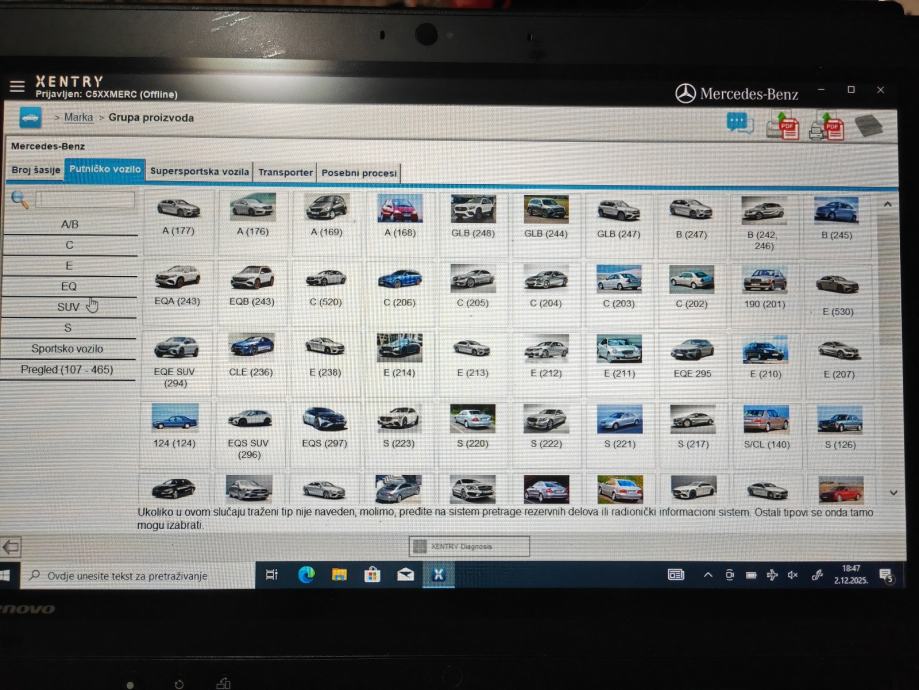Open File Explorer from taskbar
919x690 pixels.
339,575
